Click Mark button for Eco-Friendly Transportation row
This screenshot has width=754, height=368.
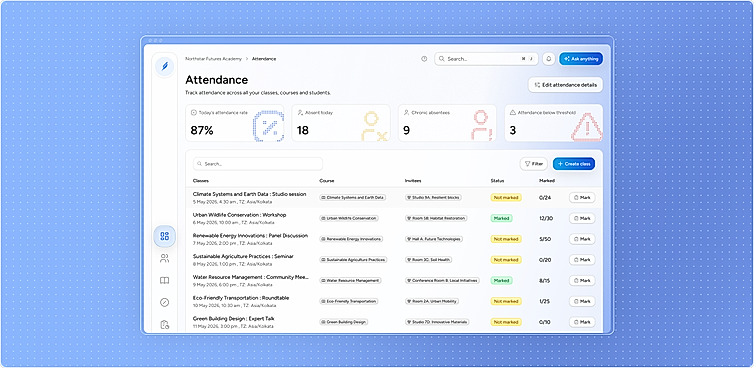coord(582,301)
